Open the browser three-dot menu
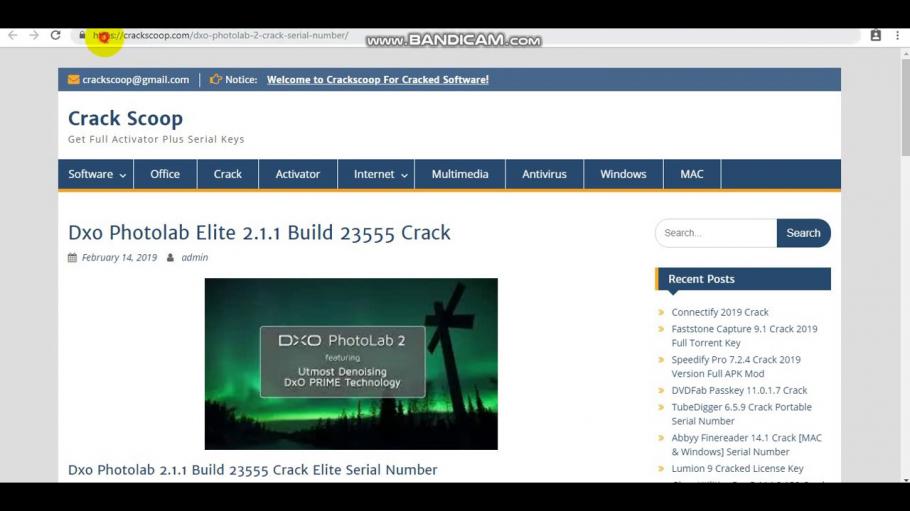The width and height of the screenshot is (910, 511). click(897, 35)
